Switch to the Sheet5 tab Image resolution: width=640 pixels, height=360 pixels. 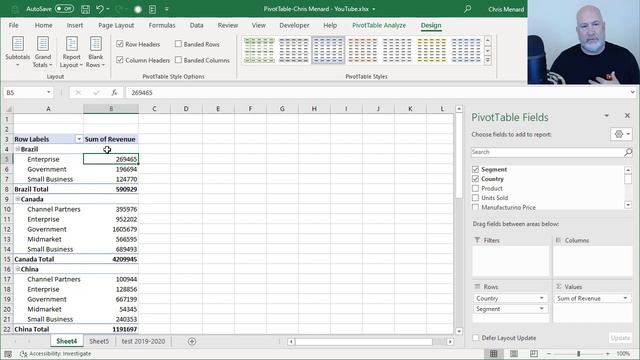coord(99,341)
